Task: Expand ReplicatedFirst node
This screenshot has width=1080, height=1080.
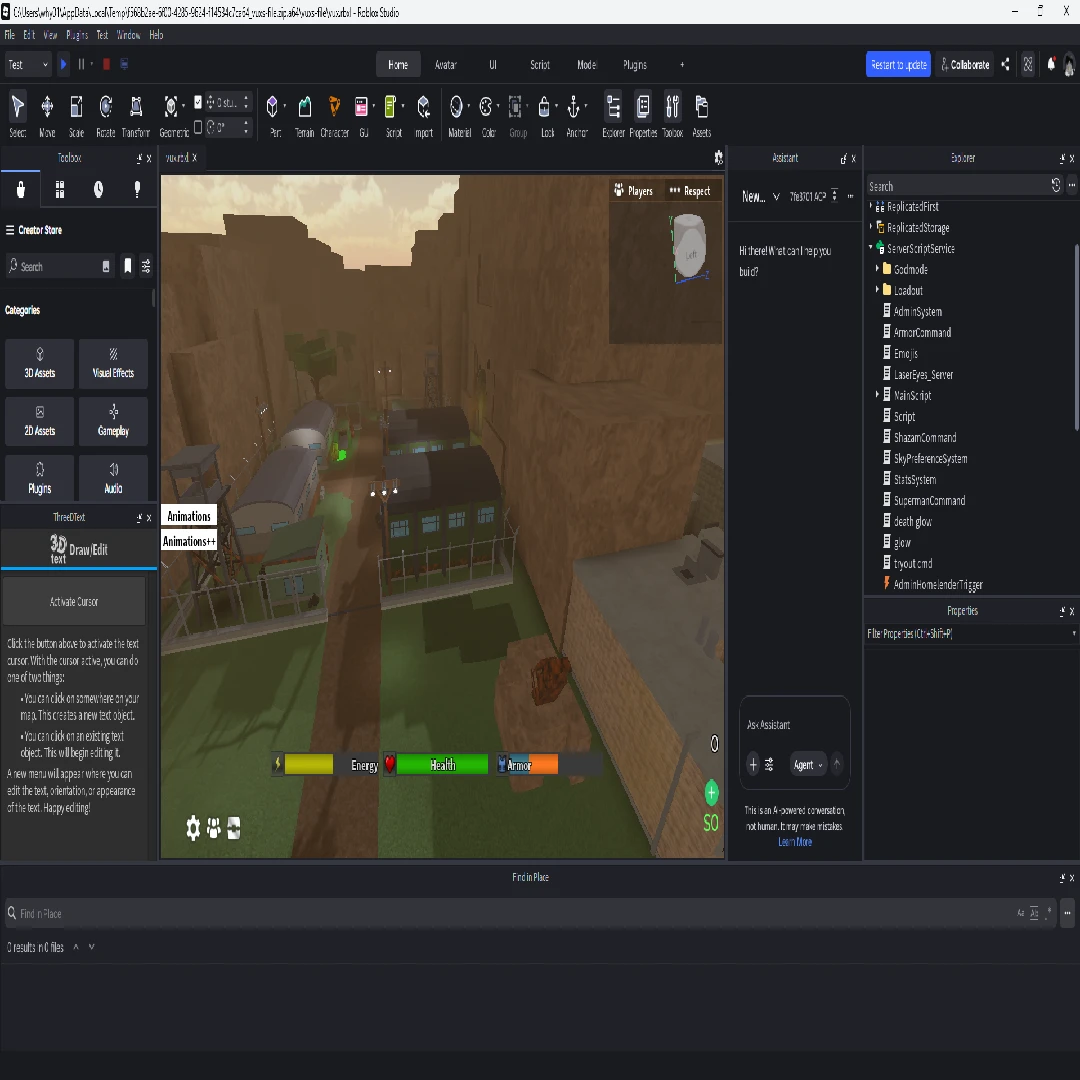Action: [x=871, y=205]
